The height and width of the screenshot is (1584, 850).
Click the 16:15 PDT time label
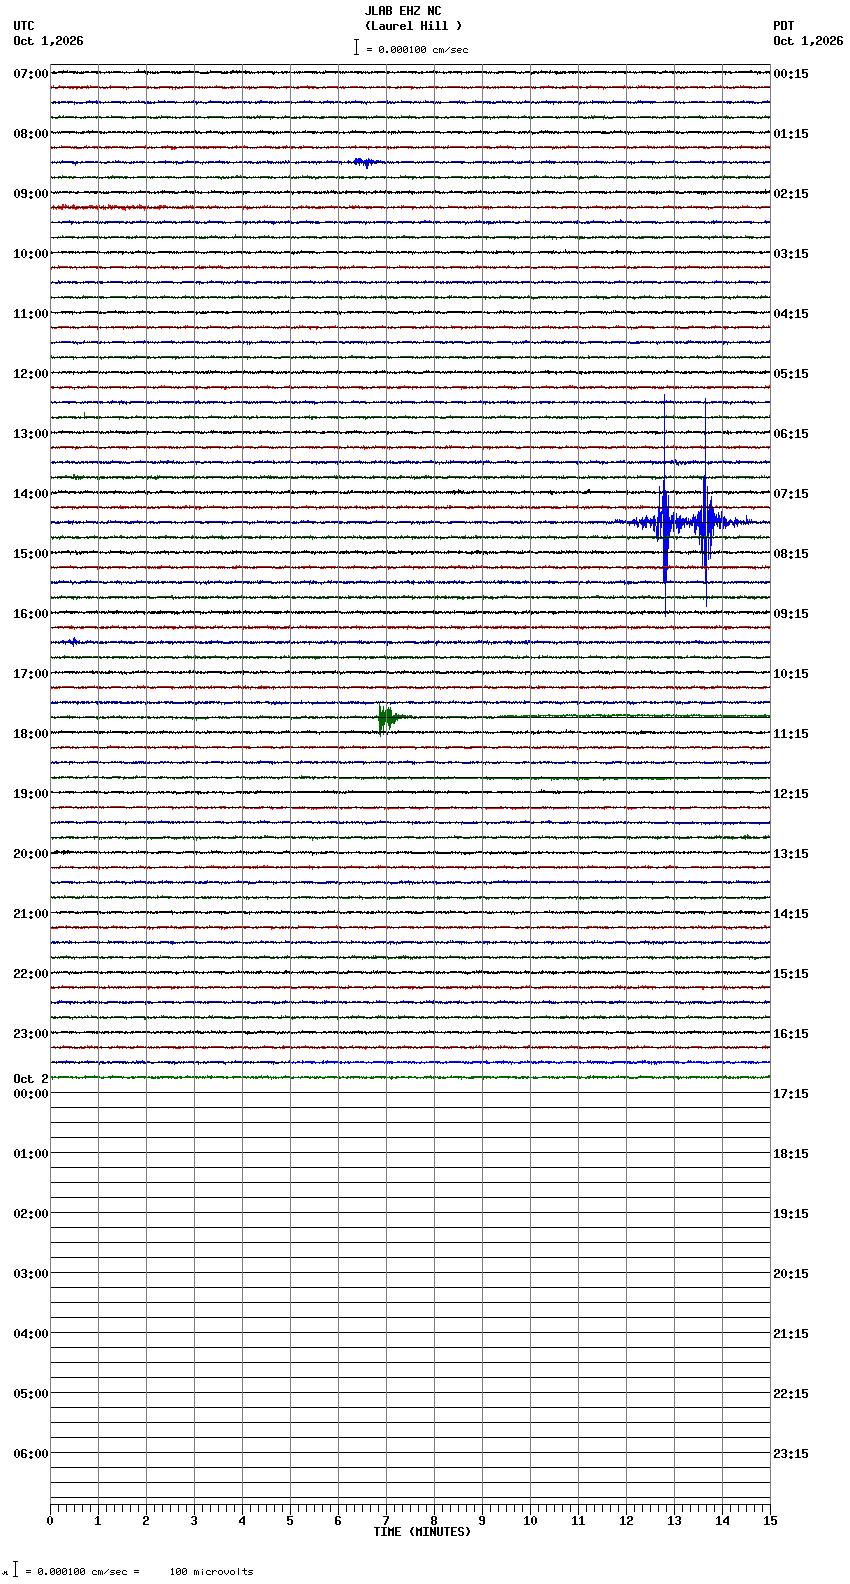pos(791,1034)
